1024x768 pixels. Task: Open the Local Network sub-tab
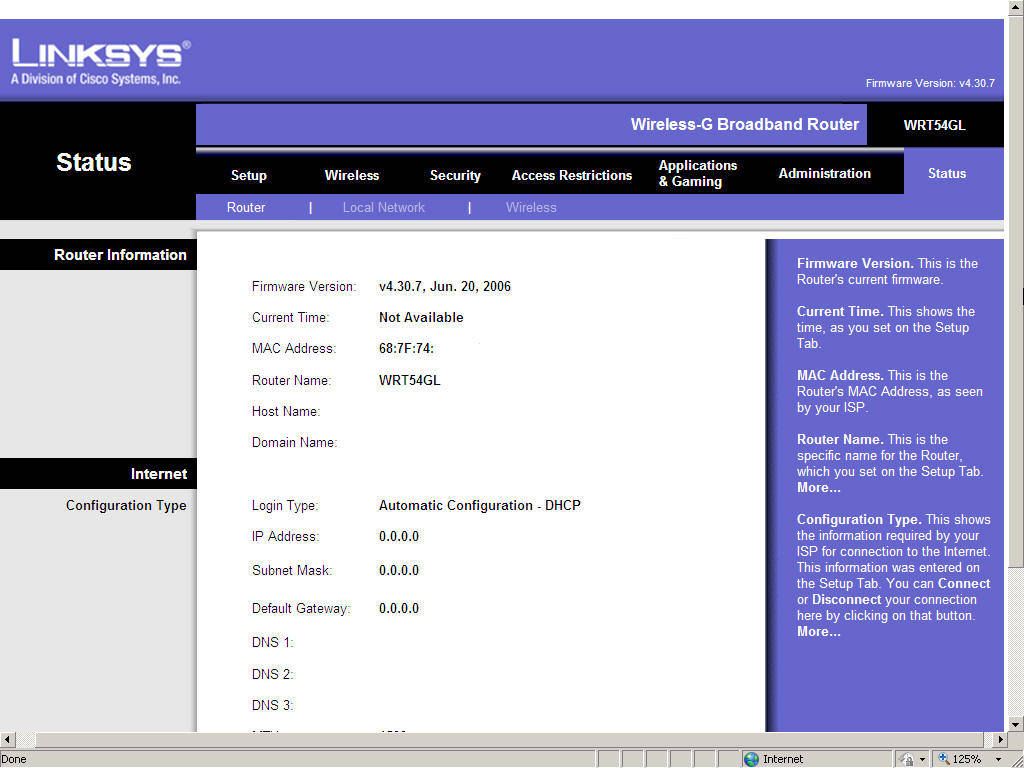click(x=383, y=207)
